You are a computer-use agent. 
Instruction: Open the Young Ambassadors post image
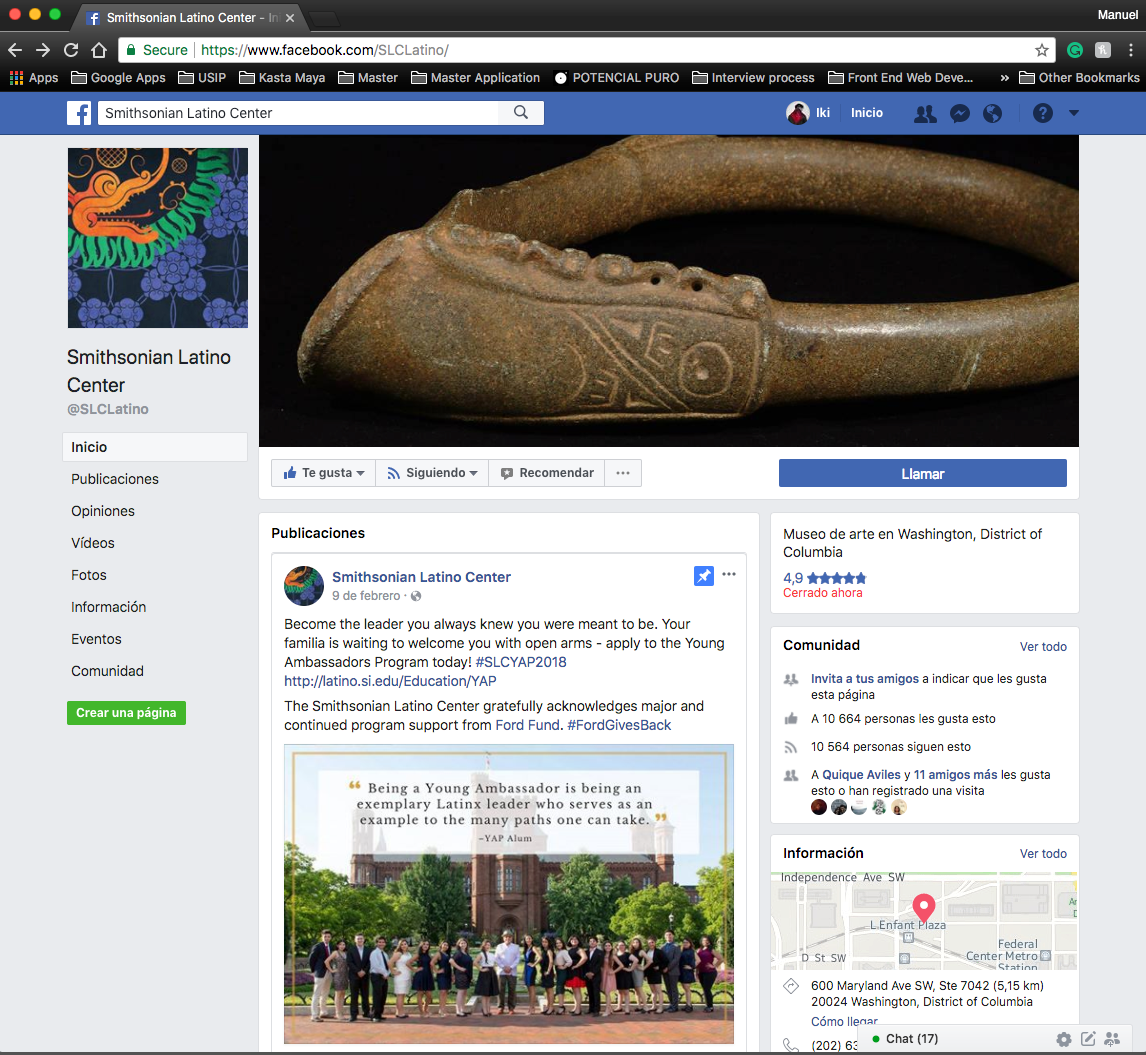point(509,893)
